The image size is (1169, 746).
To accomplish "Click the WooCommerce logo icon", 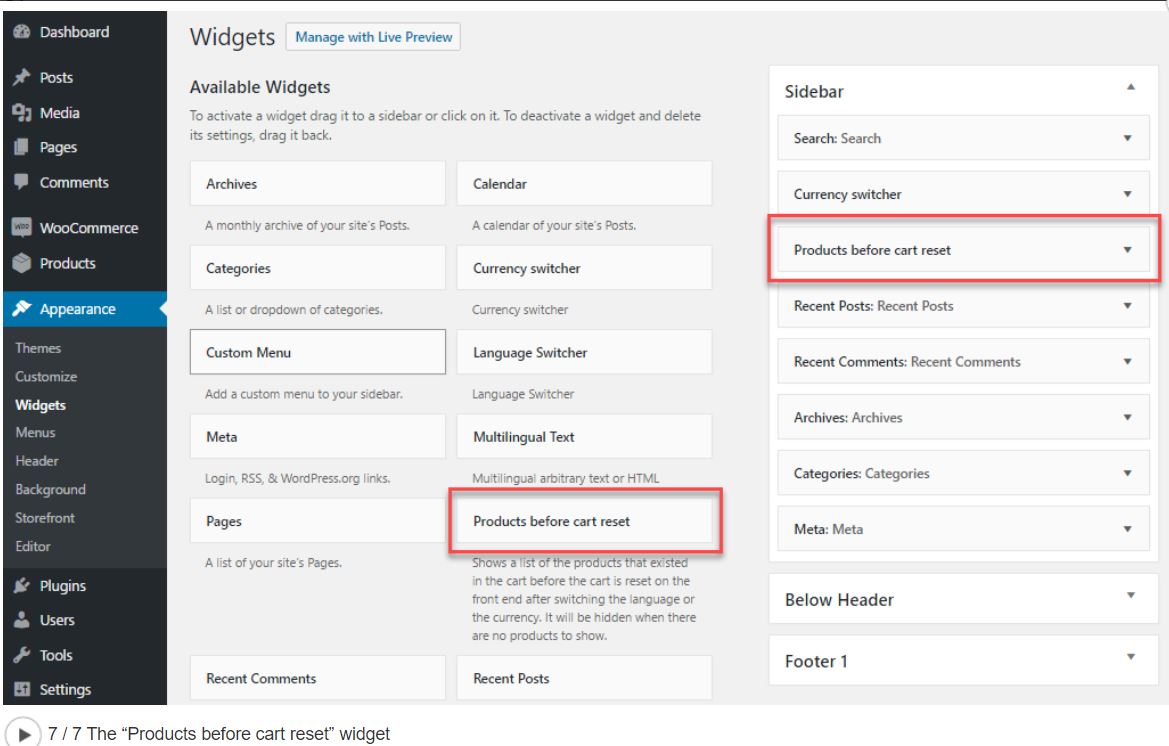I will pyautogui.click(x=22, y=227).
